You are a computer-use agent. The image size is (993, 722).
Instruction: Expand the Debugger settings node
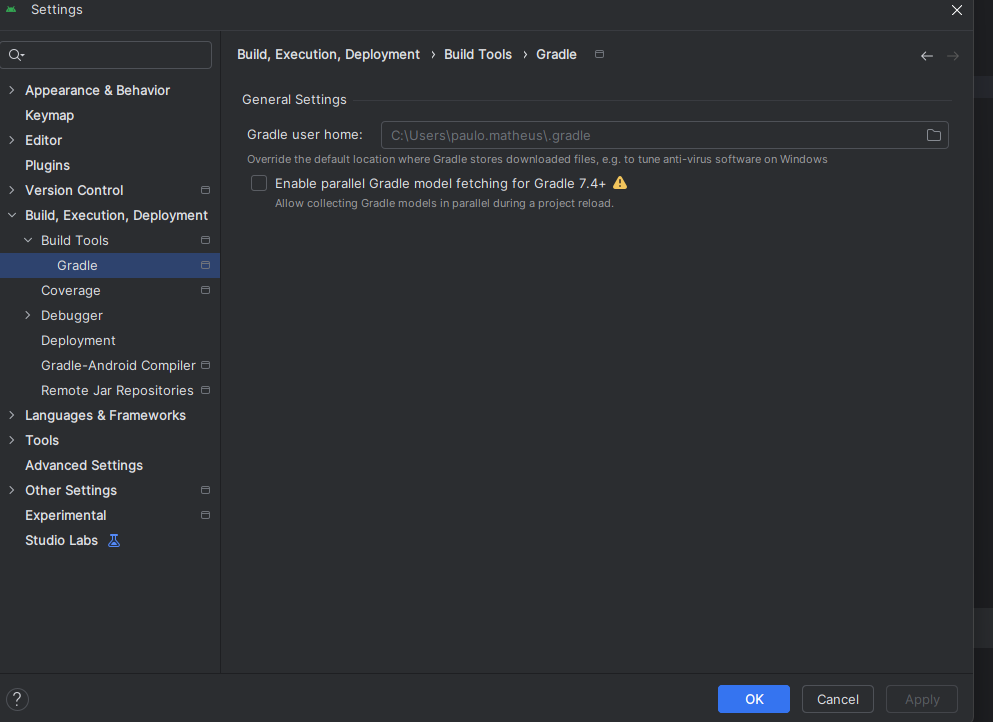28,315
